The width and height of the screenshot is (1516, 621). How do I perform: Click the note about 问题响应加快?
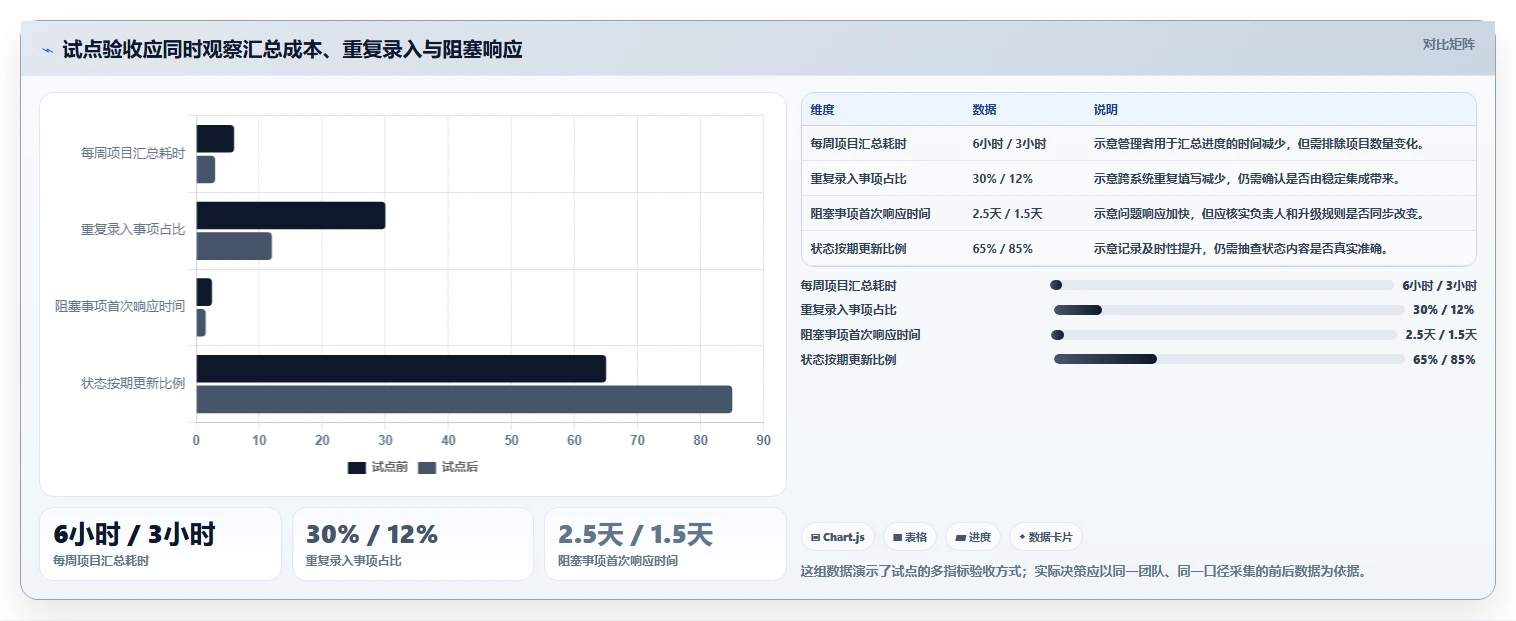(x=1258, y=214)
